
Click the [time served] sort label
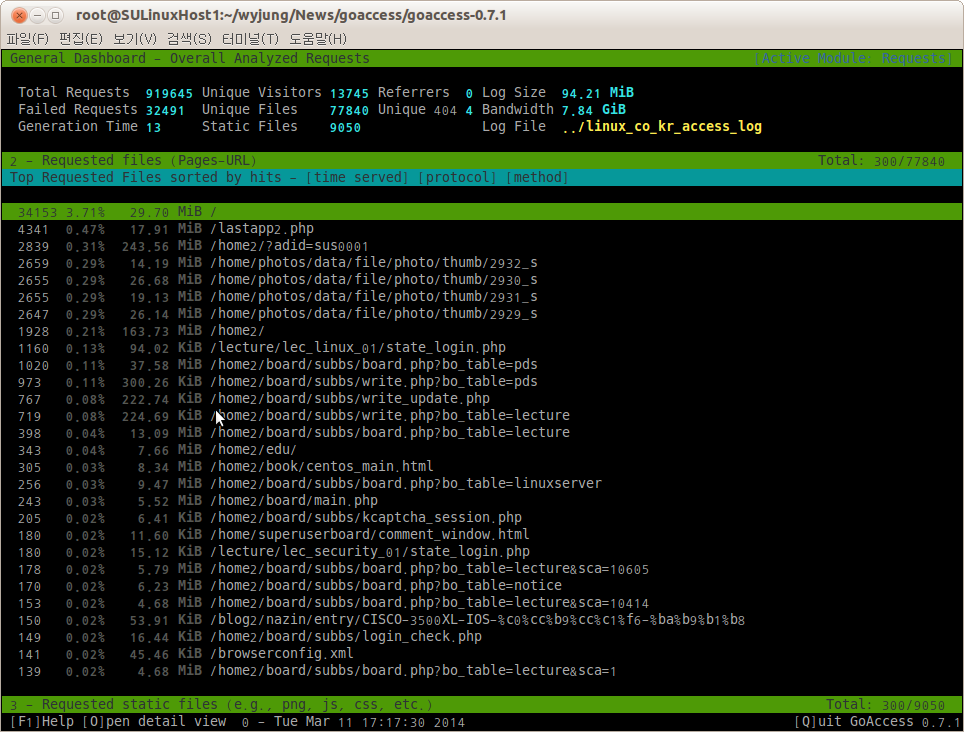click(x=357, y=178)
